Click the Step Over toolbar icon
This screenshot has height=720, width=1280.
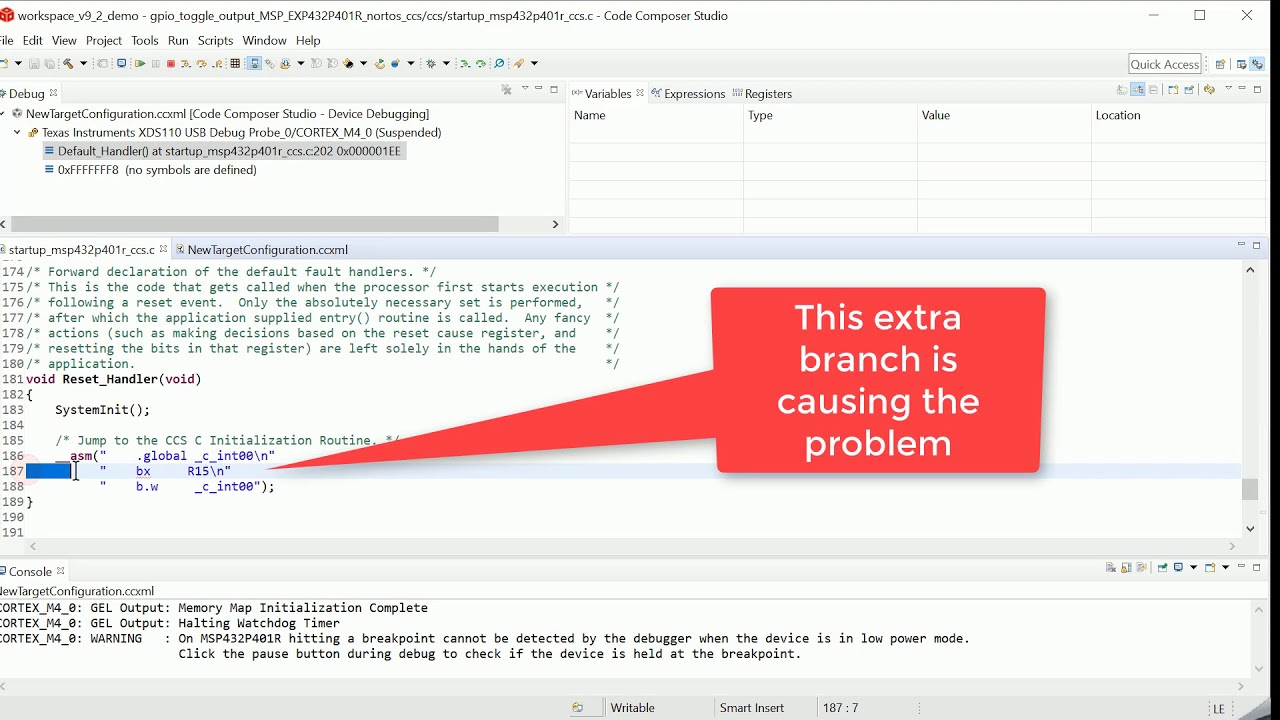tap(201, 63)
